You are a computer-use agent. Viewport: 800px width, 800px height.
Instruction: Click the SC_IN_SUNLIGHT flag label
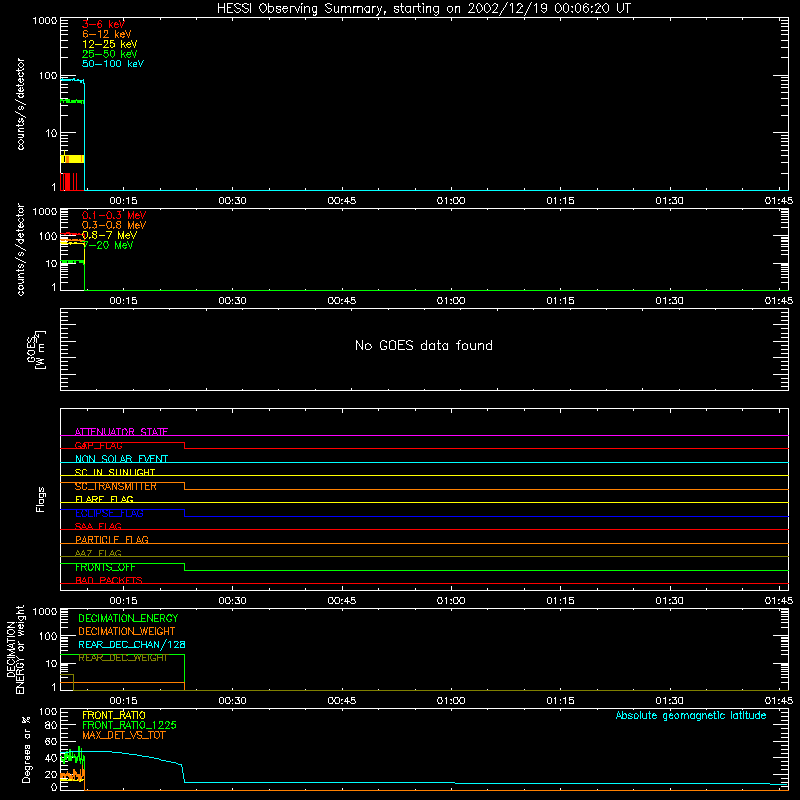(115, 472)
